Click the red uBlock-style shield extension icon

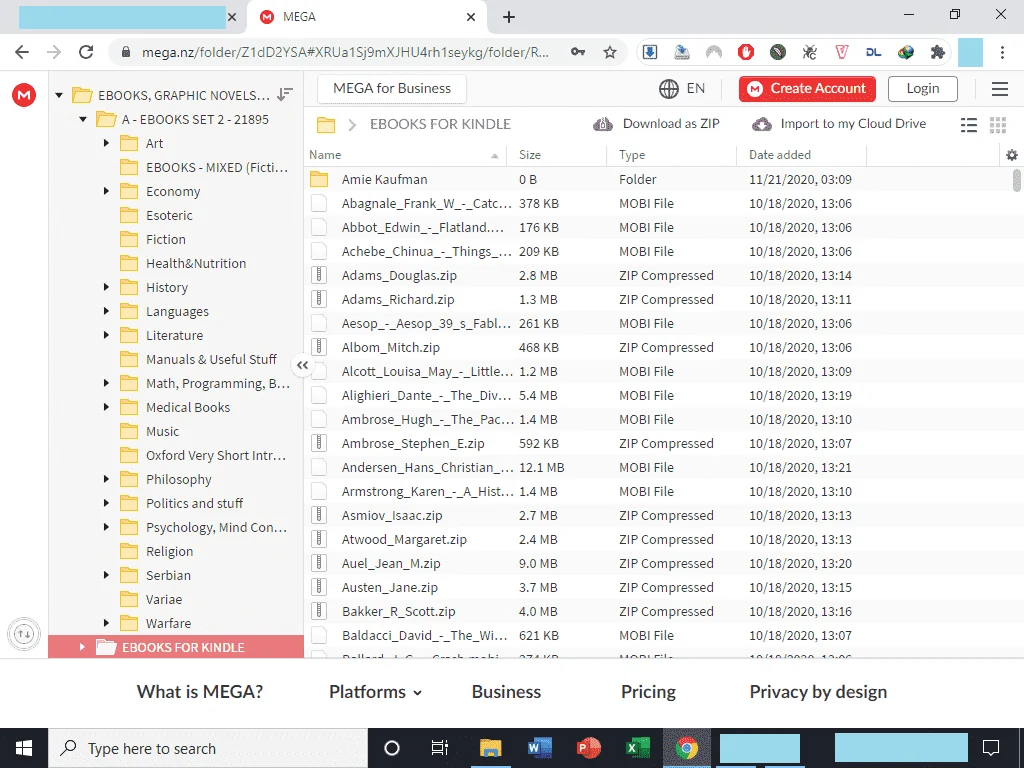pyautogui.click(x=746, y=52)
